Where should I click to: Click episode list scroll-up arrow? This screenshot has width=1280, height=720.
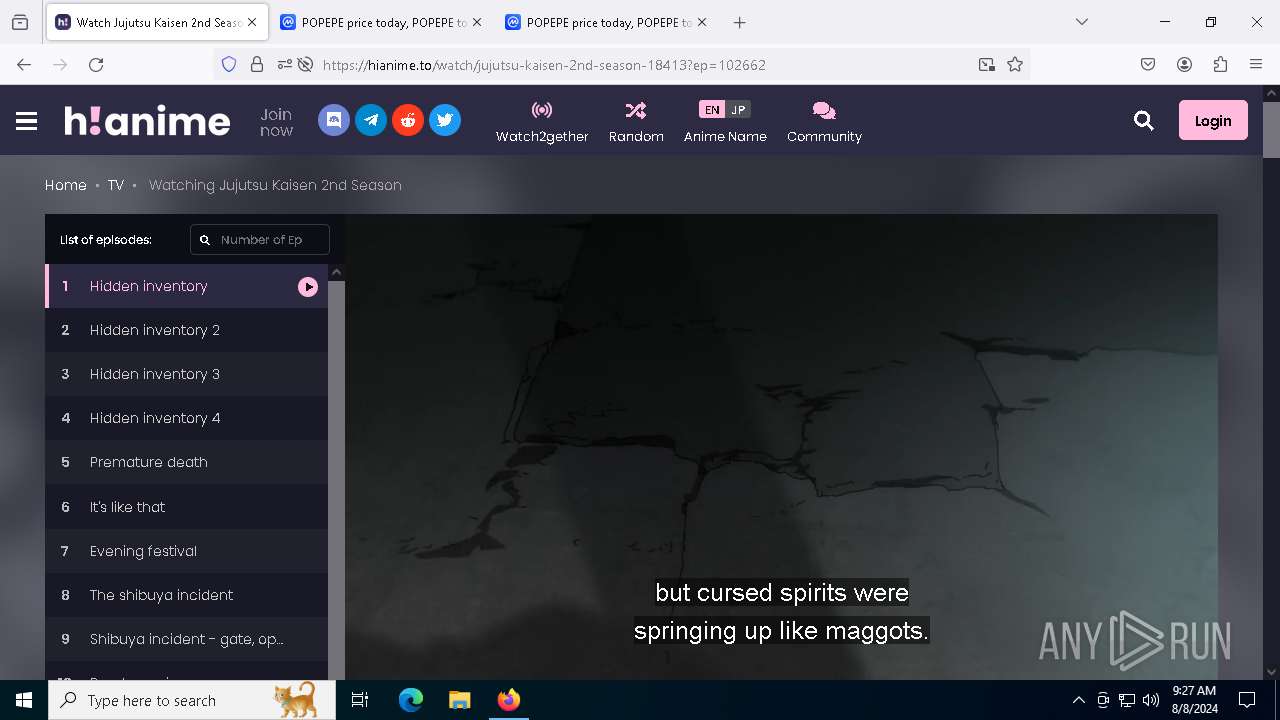tap(337, 272)
